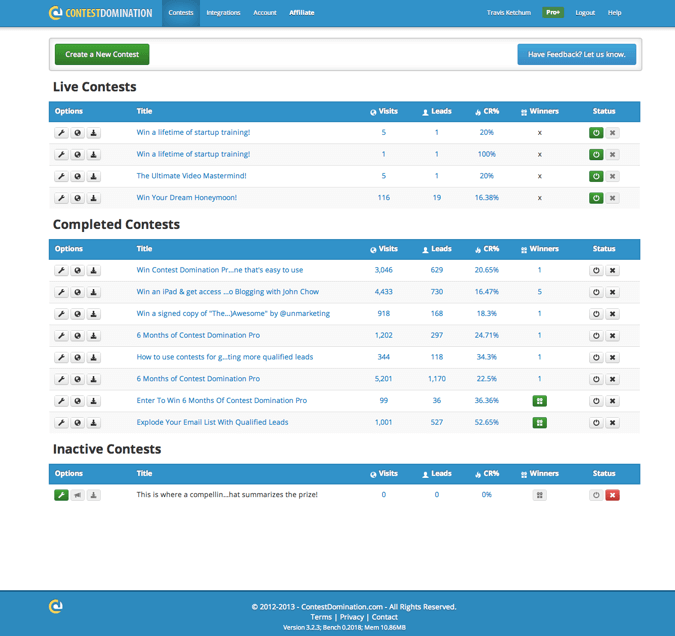Click the 116 visits value for Dream Honeymoon
675x636 pixels.
click(384, 198)
